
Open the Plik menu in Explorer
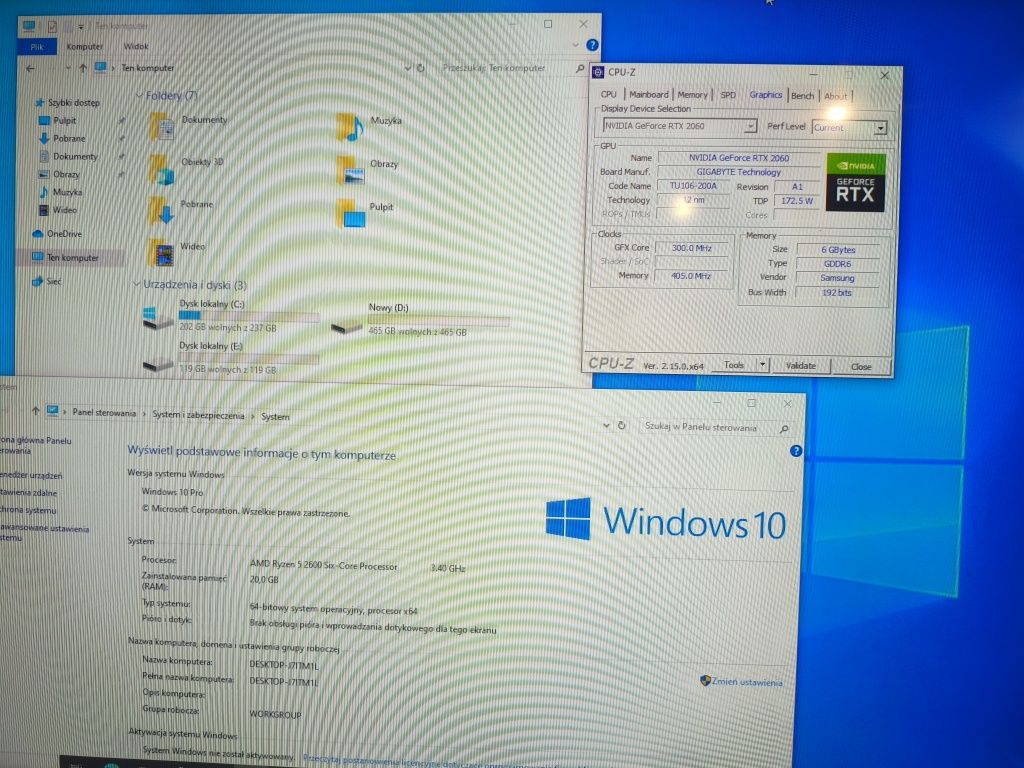pyautogui.click(x=37, y=46)
